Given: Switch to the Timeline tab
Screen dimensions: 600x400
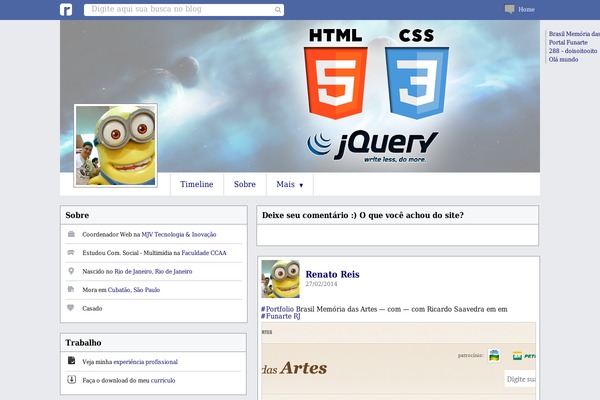Looking at the screenshot, I should pyautogui.click(x=197, y=184).
